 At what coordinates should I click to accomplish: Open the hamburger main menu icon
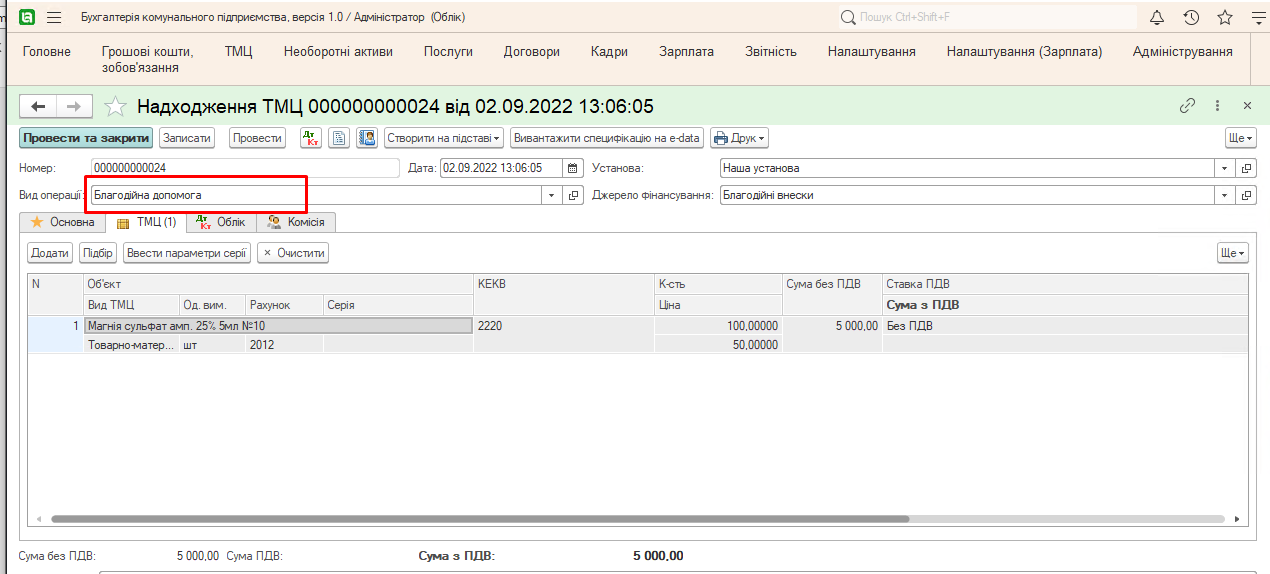[x=54, y=17]
